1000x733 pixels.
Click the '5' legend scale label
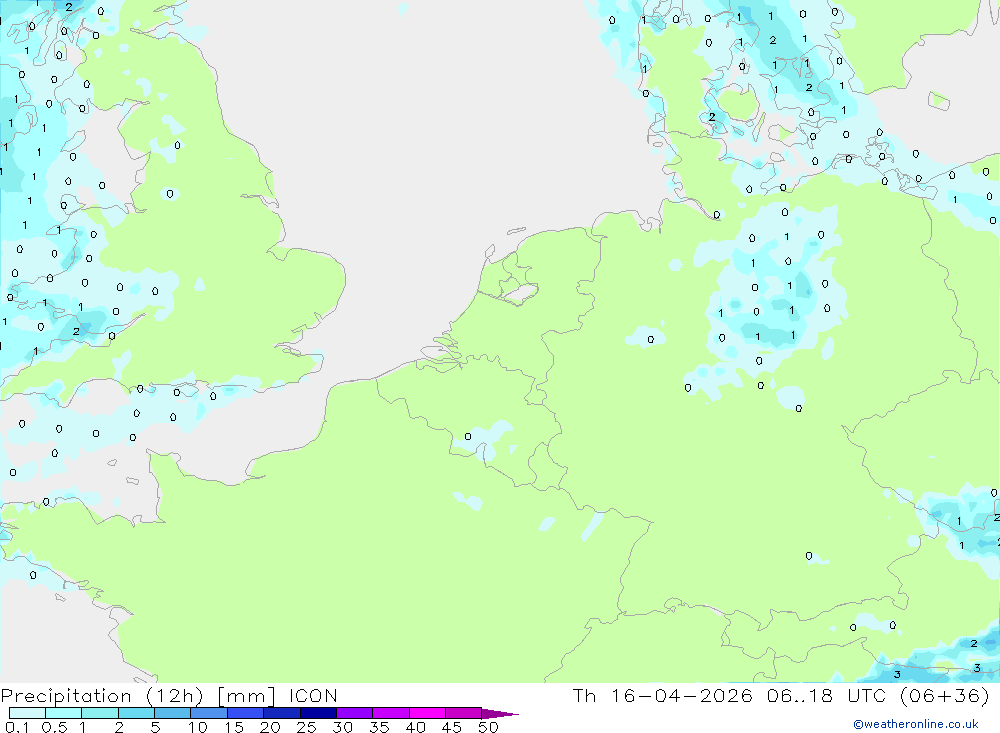point(155,727)
